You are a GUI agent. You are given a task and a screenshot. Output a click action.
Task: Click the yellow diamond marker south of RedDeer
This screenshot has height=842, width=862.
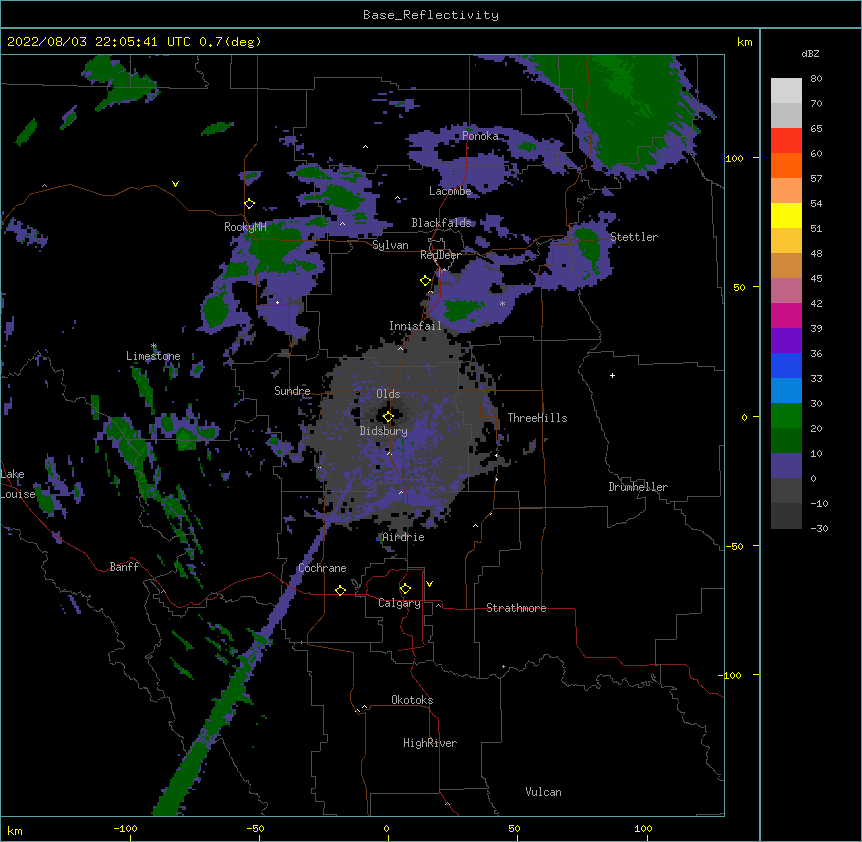click(426, 281)
